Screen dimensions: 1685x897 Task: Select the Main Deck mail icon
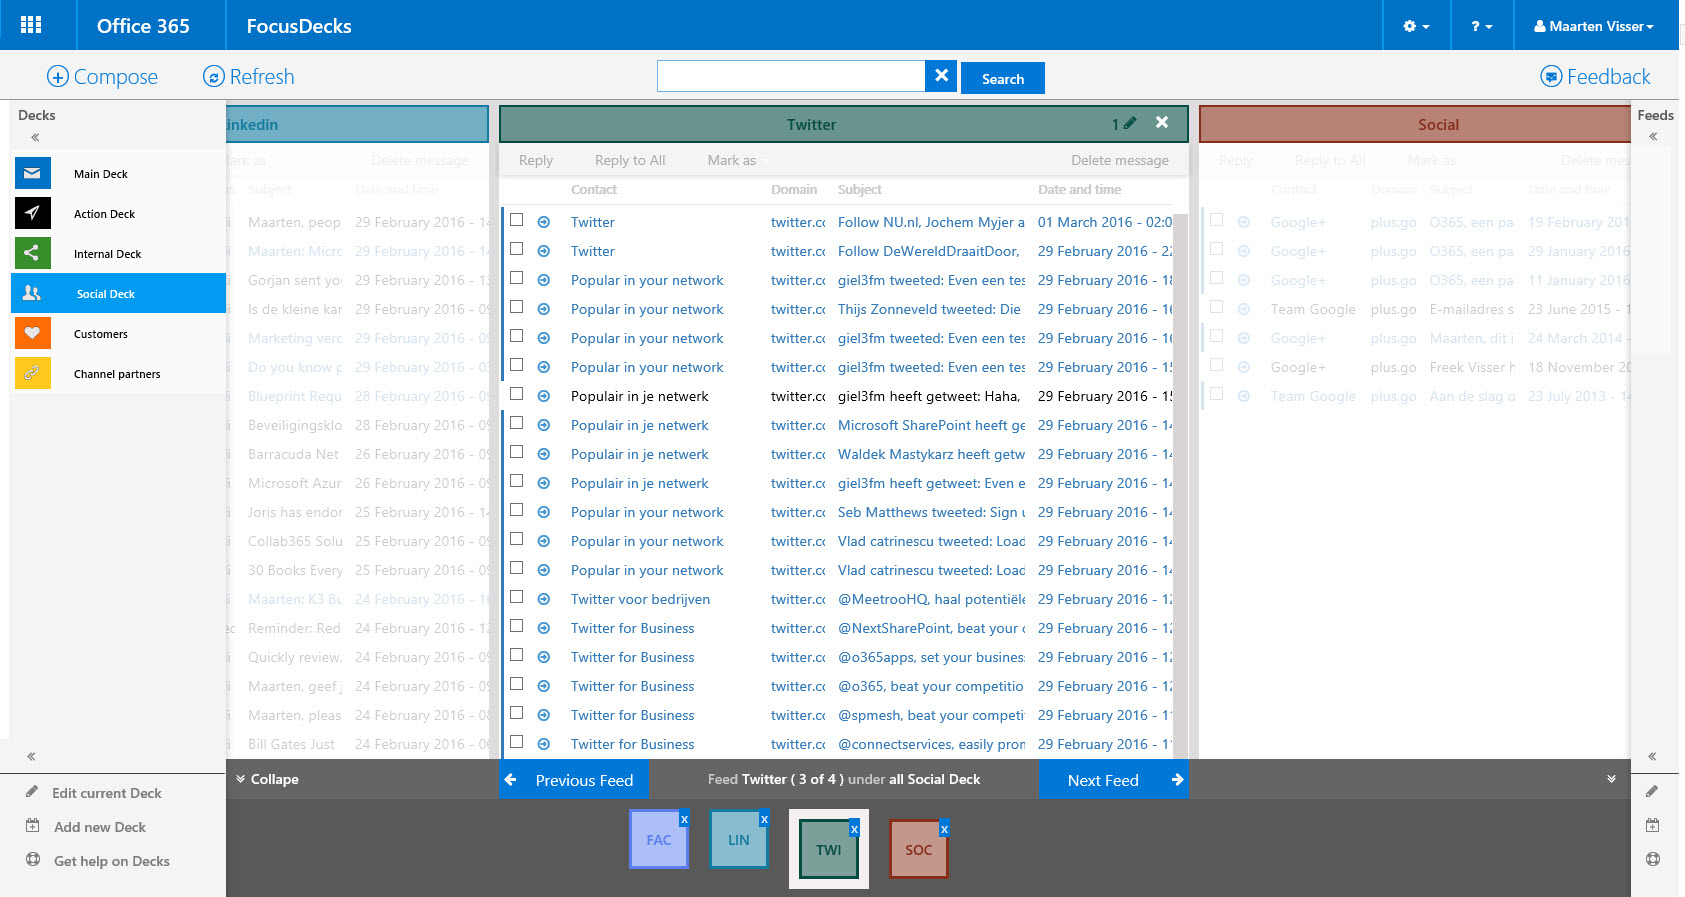coord(32,173)
